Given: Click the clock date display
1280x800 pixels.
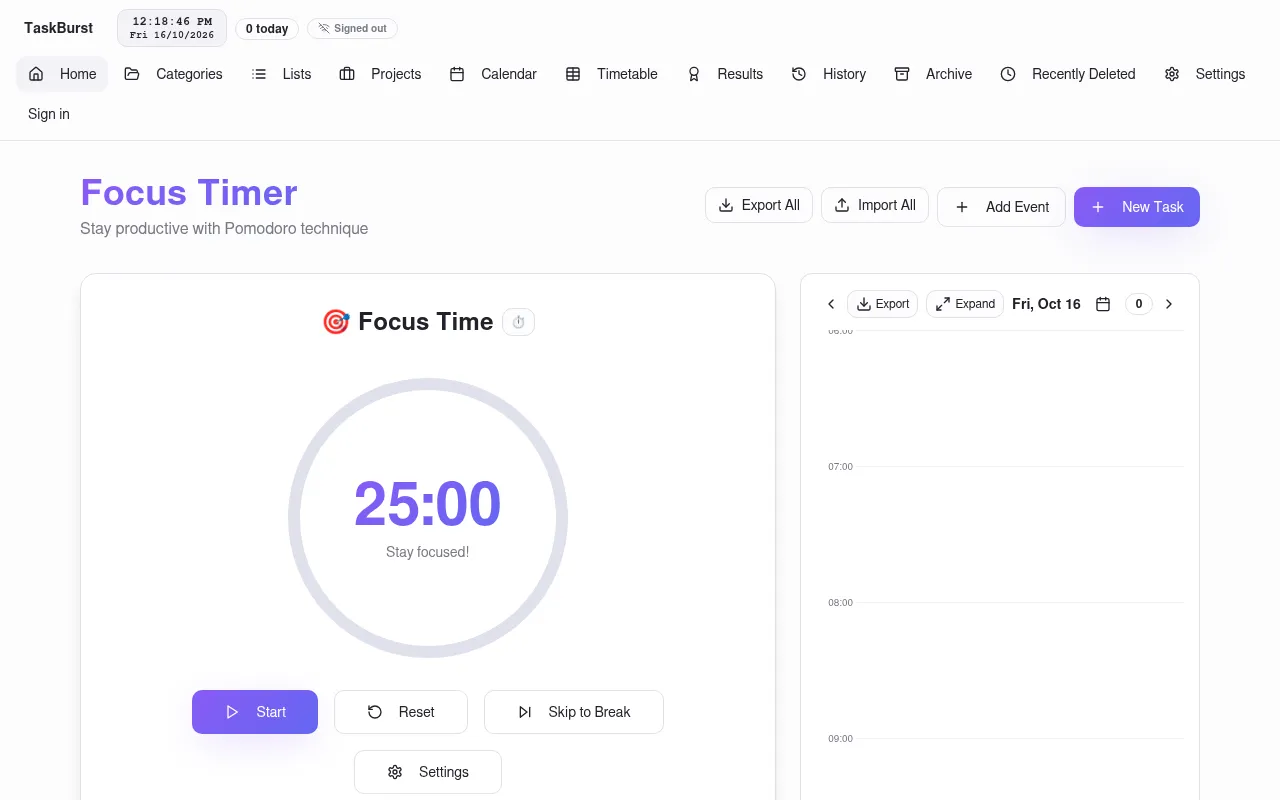Looking at the screenshot, I should [x=172, y=28].
